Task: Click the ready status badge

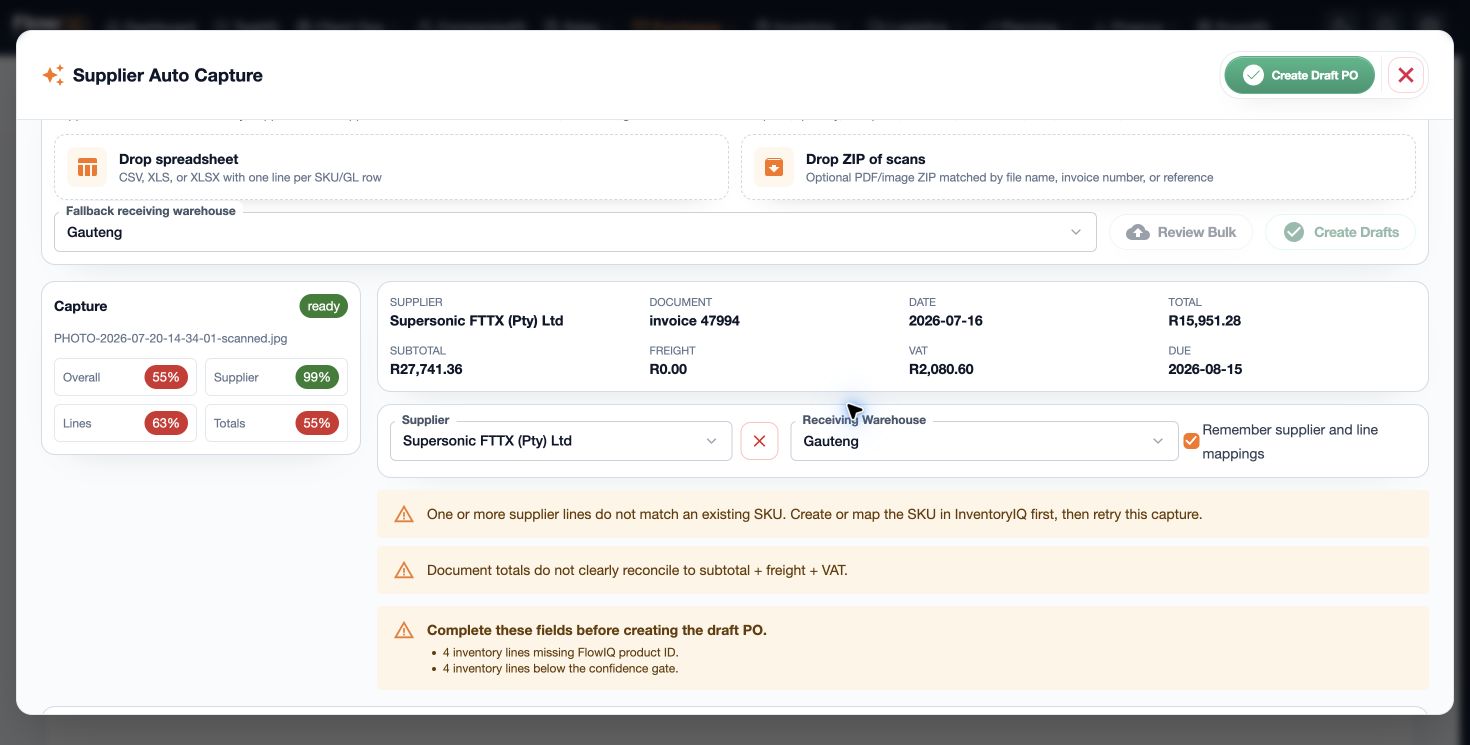Action: click(323, 306)
